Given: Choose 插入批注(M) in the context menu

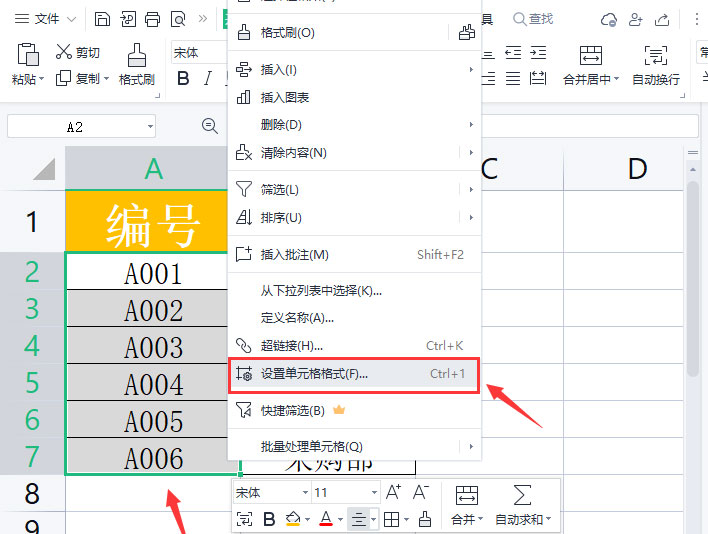Looking at the screenshot, I should tap(354, 255).
